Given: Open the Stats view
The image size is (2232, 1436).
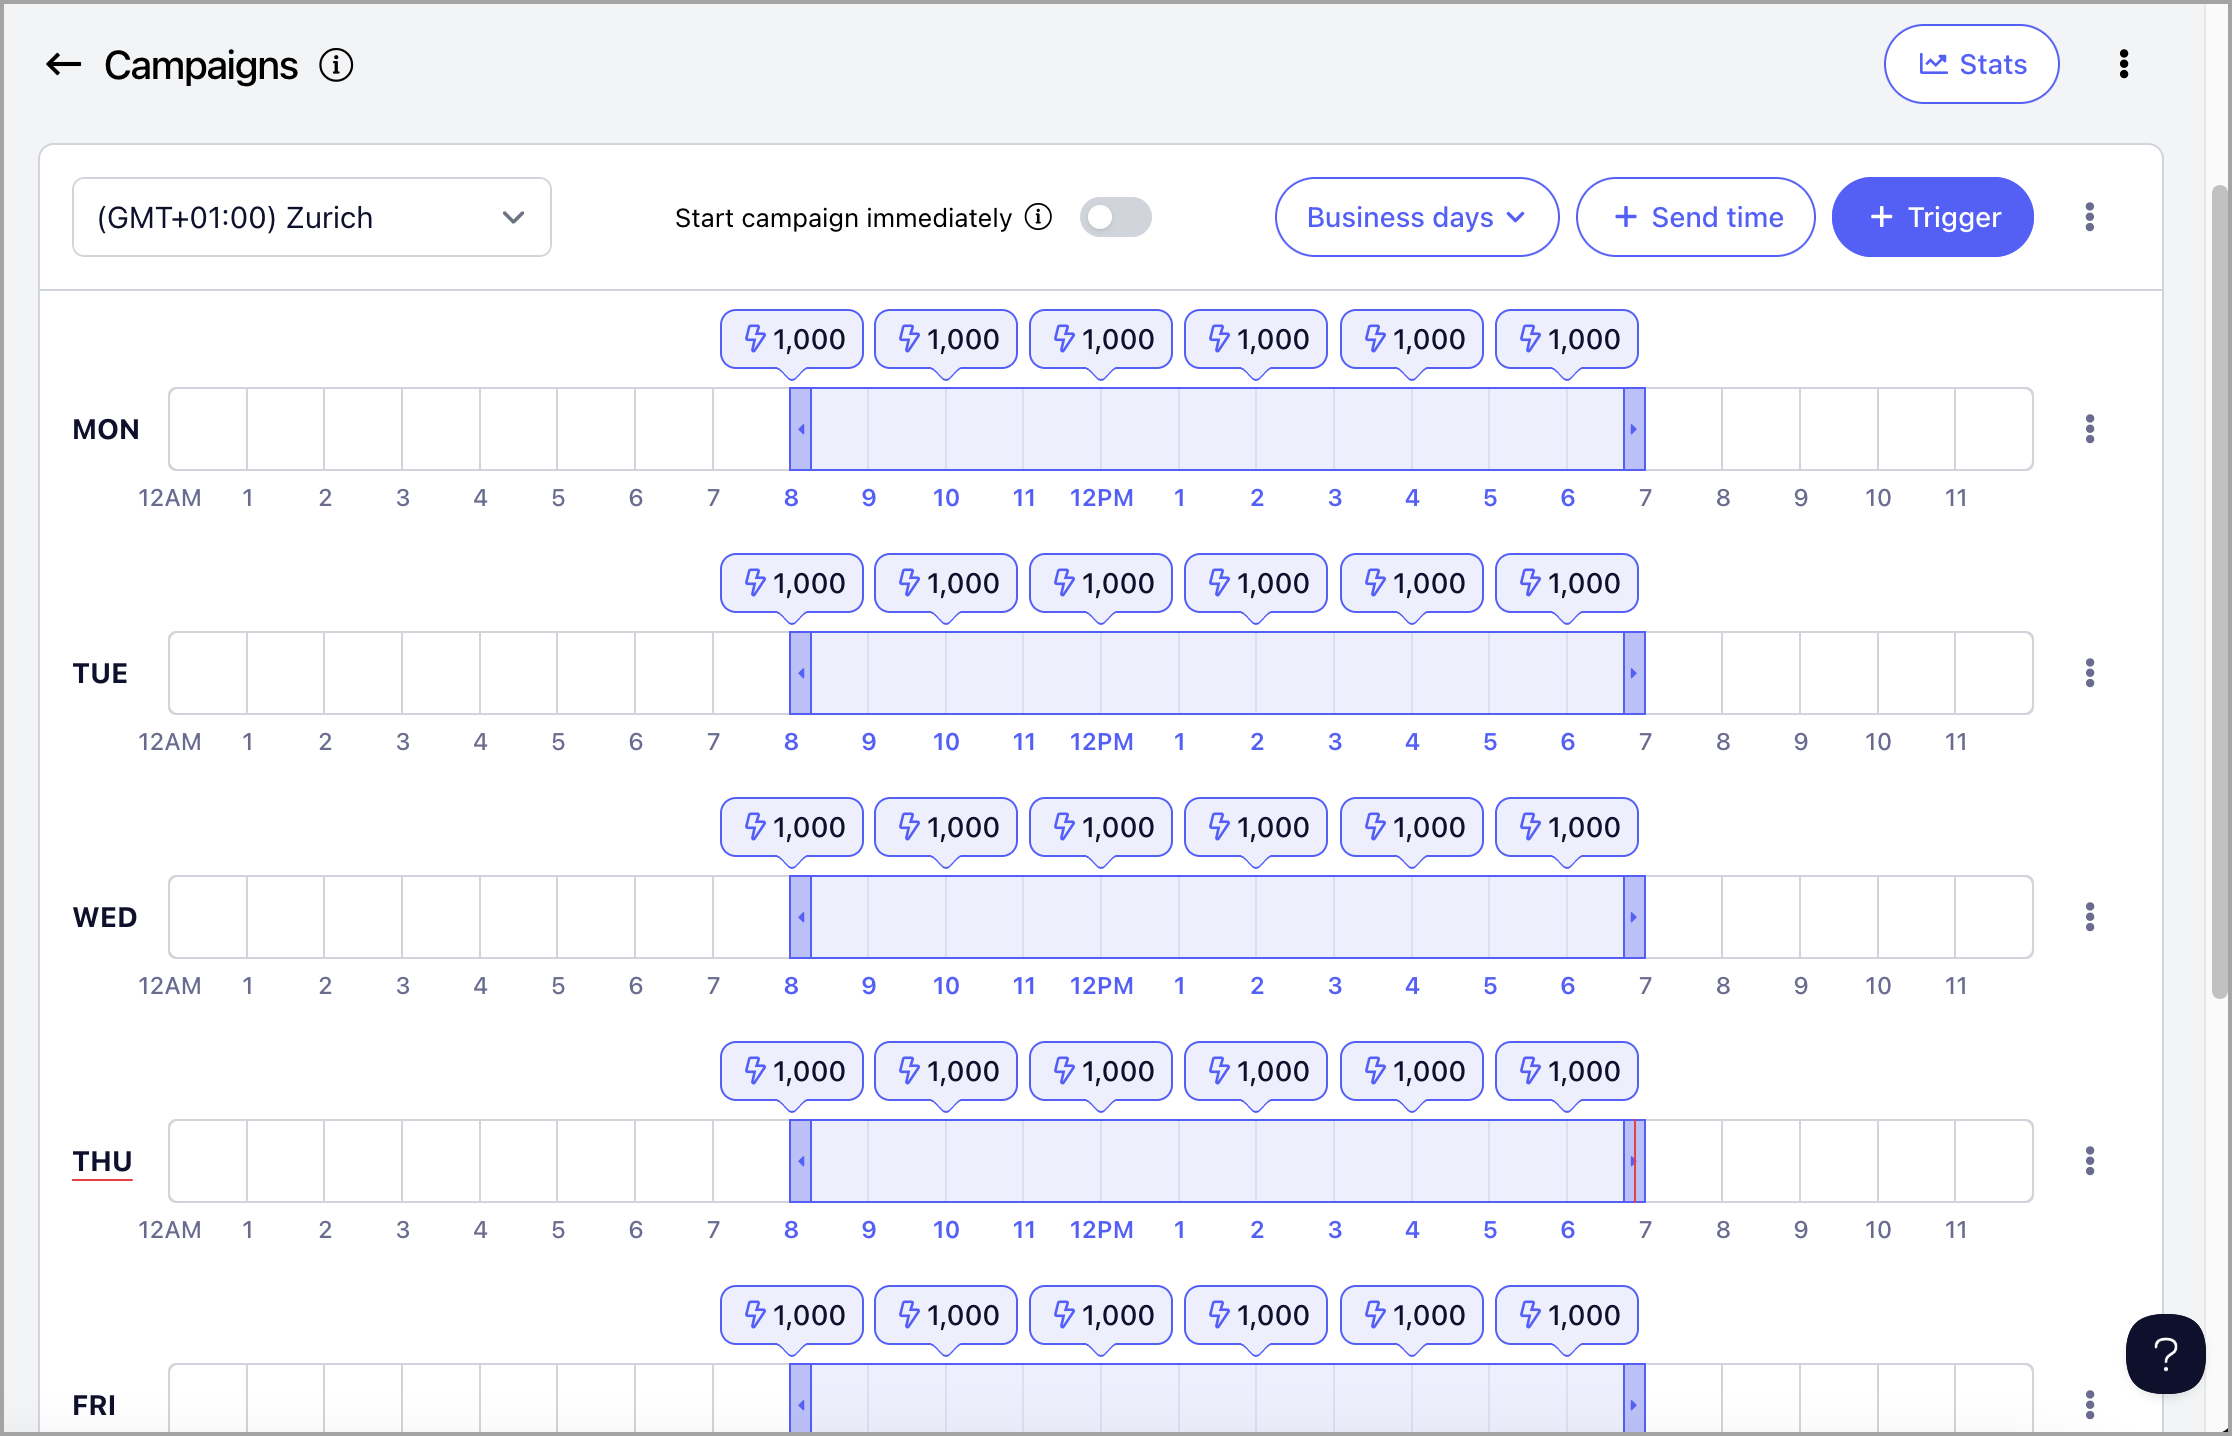Looking at the screenshot, I should click(1971, 64).
